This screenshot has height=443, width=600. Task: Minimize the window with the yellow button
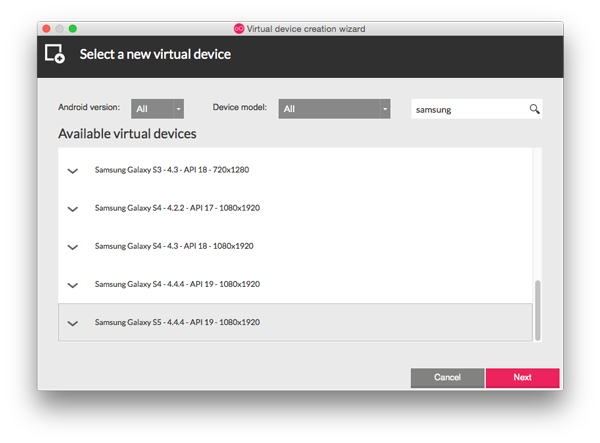pos(59,28)
